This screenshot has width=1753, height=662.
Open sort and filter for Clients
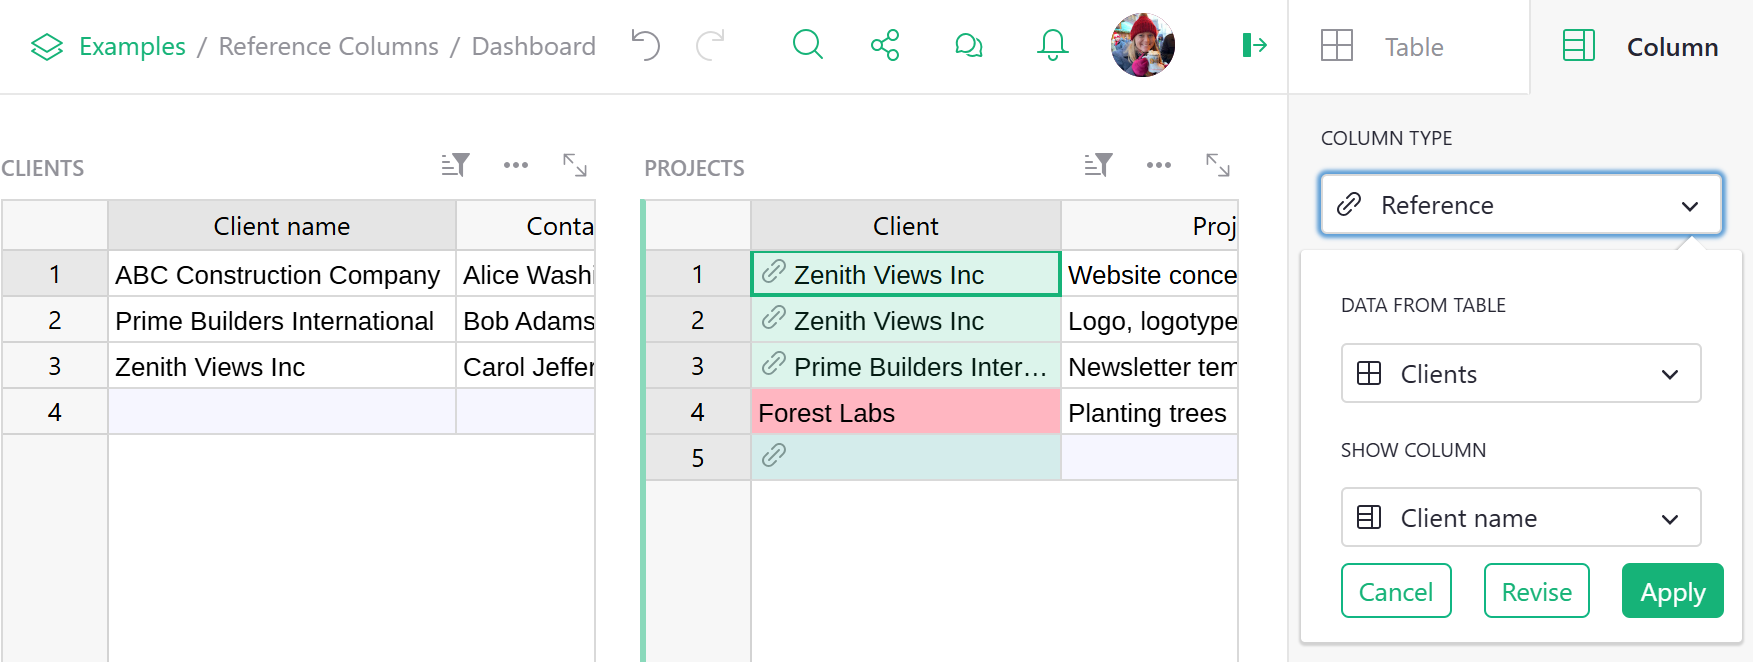(456, 165)
